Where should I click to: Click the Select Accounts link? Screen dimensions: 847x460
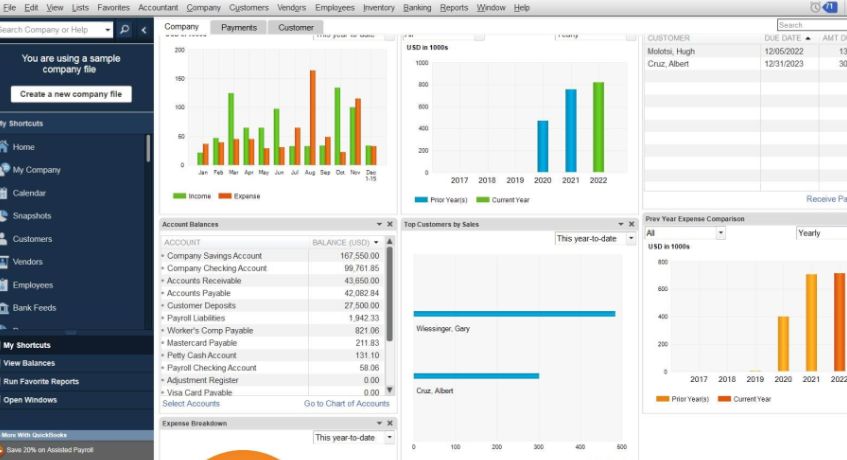tap(191, 404)
